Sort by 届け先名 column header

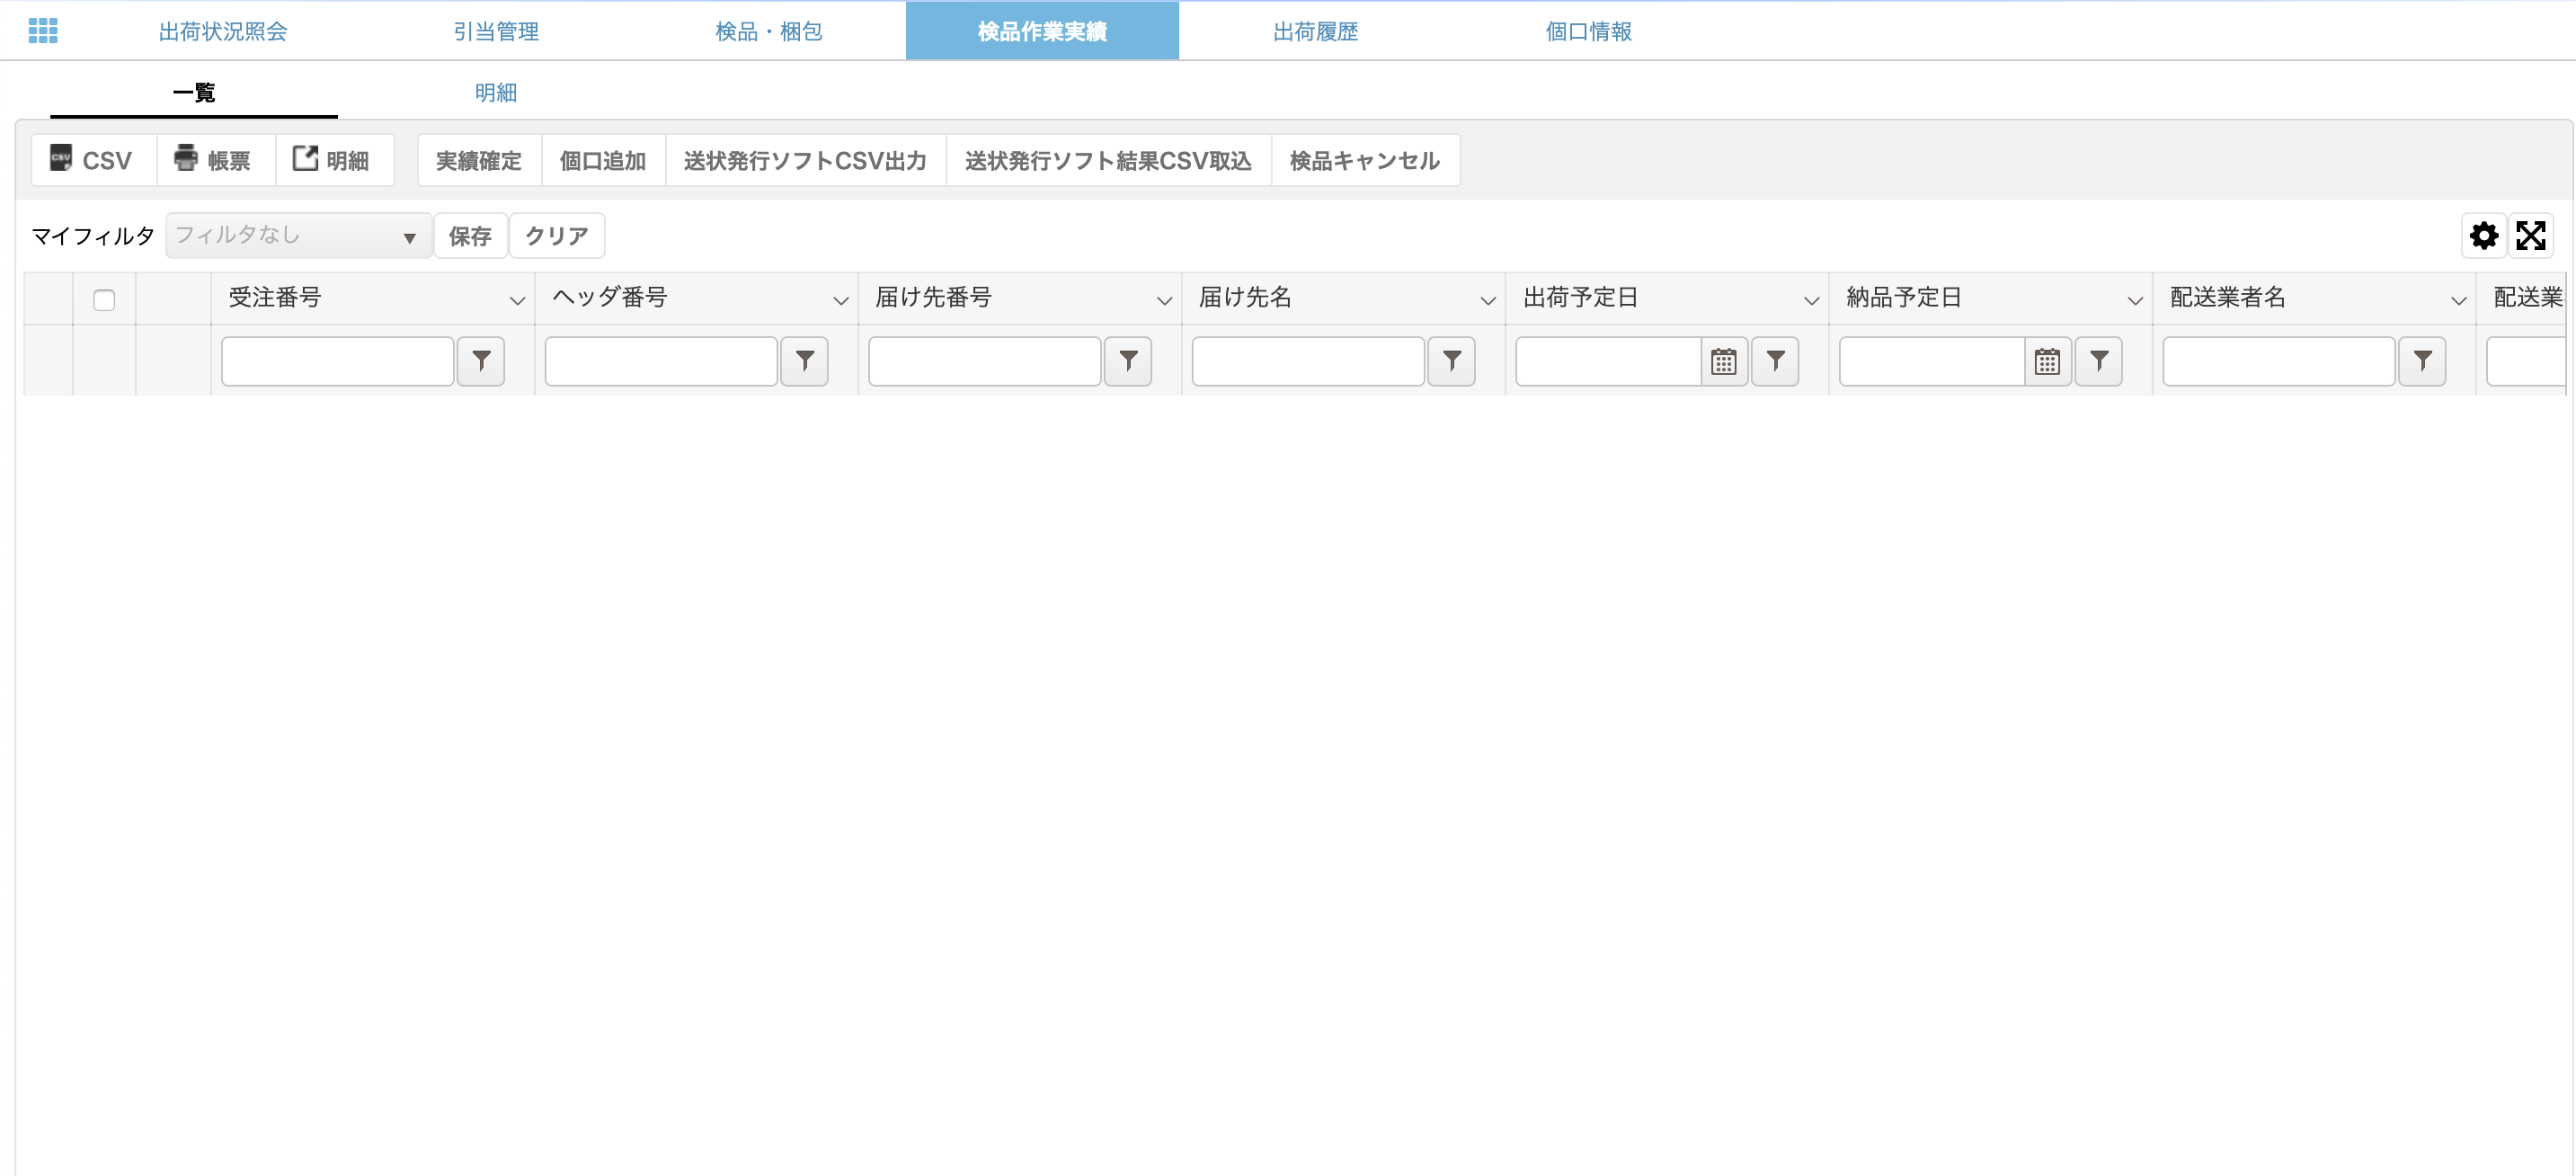pyautogui.click(x=1245, y=297)
